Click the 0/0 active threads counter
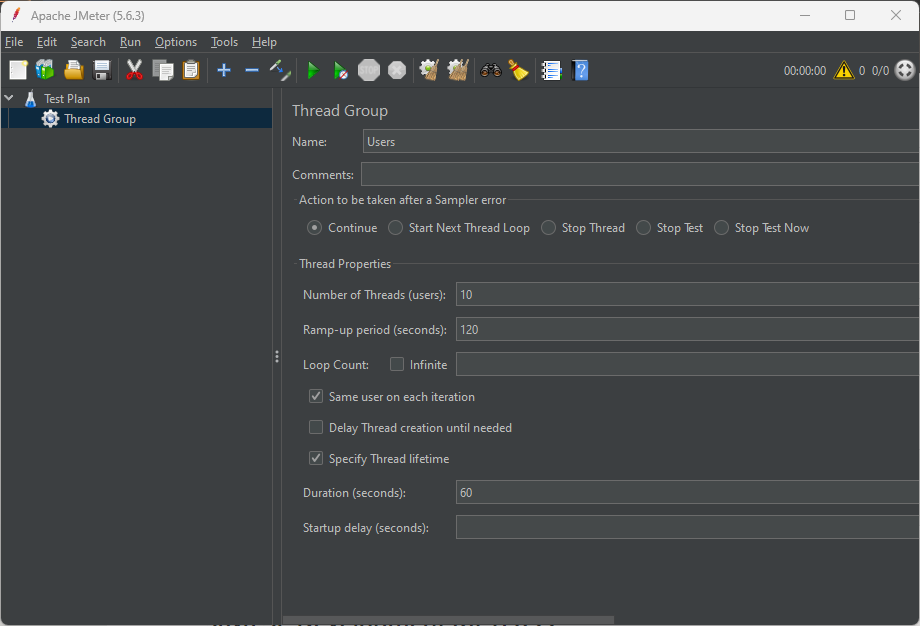This screenshot has width=920, height=626. coord(880,70)
